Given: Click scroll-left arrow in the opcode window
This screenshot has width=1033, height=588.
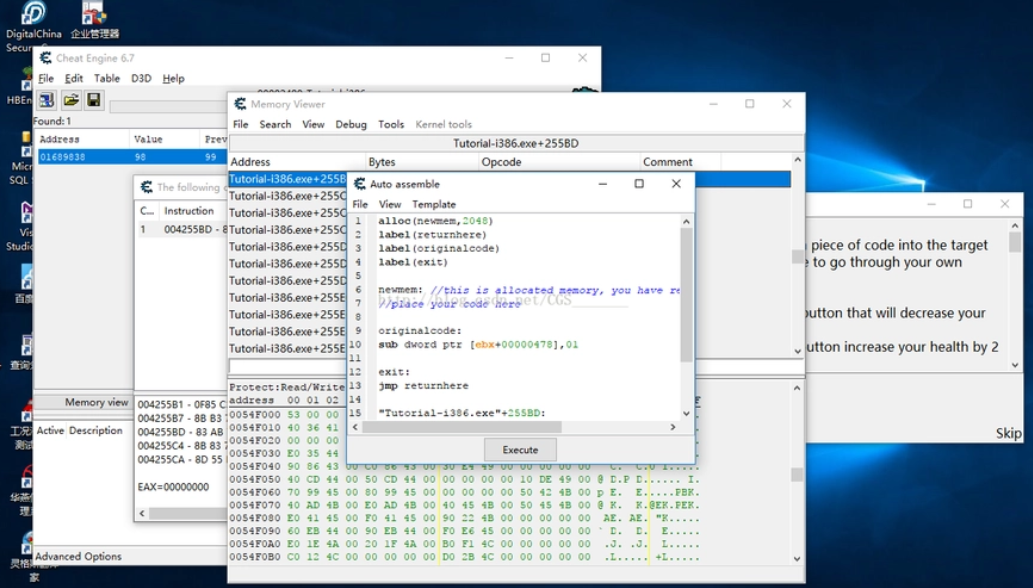Looking at the screenshot, I should pos(142,513).
